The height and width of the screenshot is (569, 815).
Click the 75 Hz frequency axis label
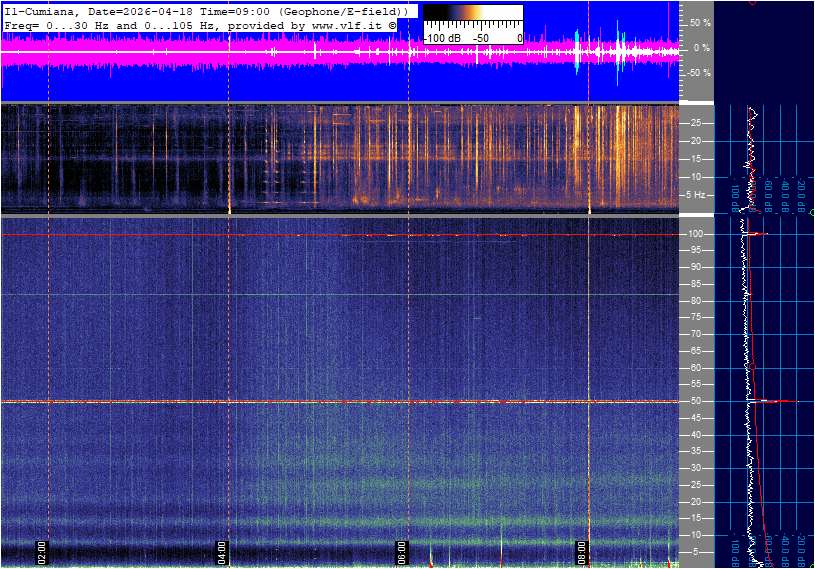(x=694, y=317)
